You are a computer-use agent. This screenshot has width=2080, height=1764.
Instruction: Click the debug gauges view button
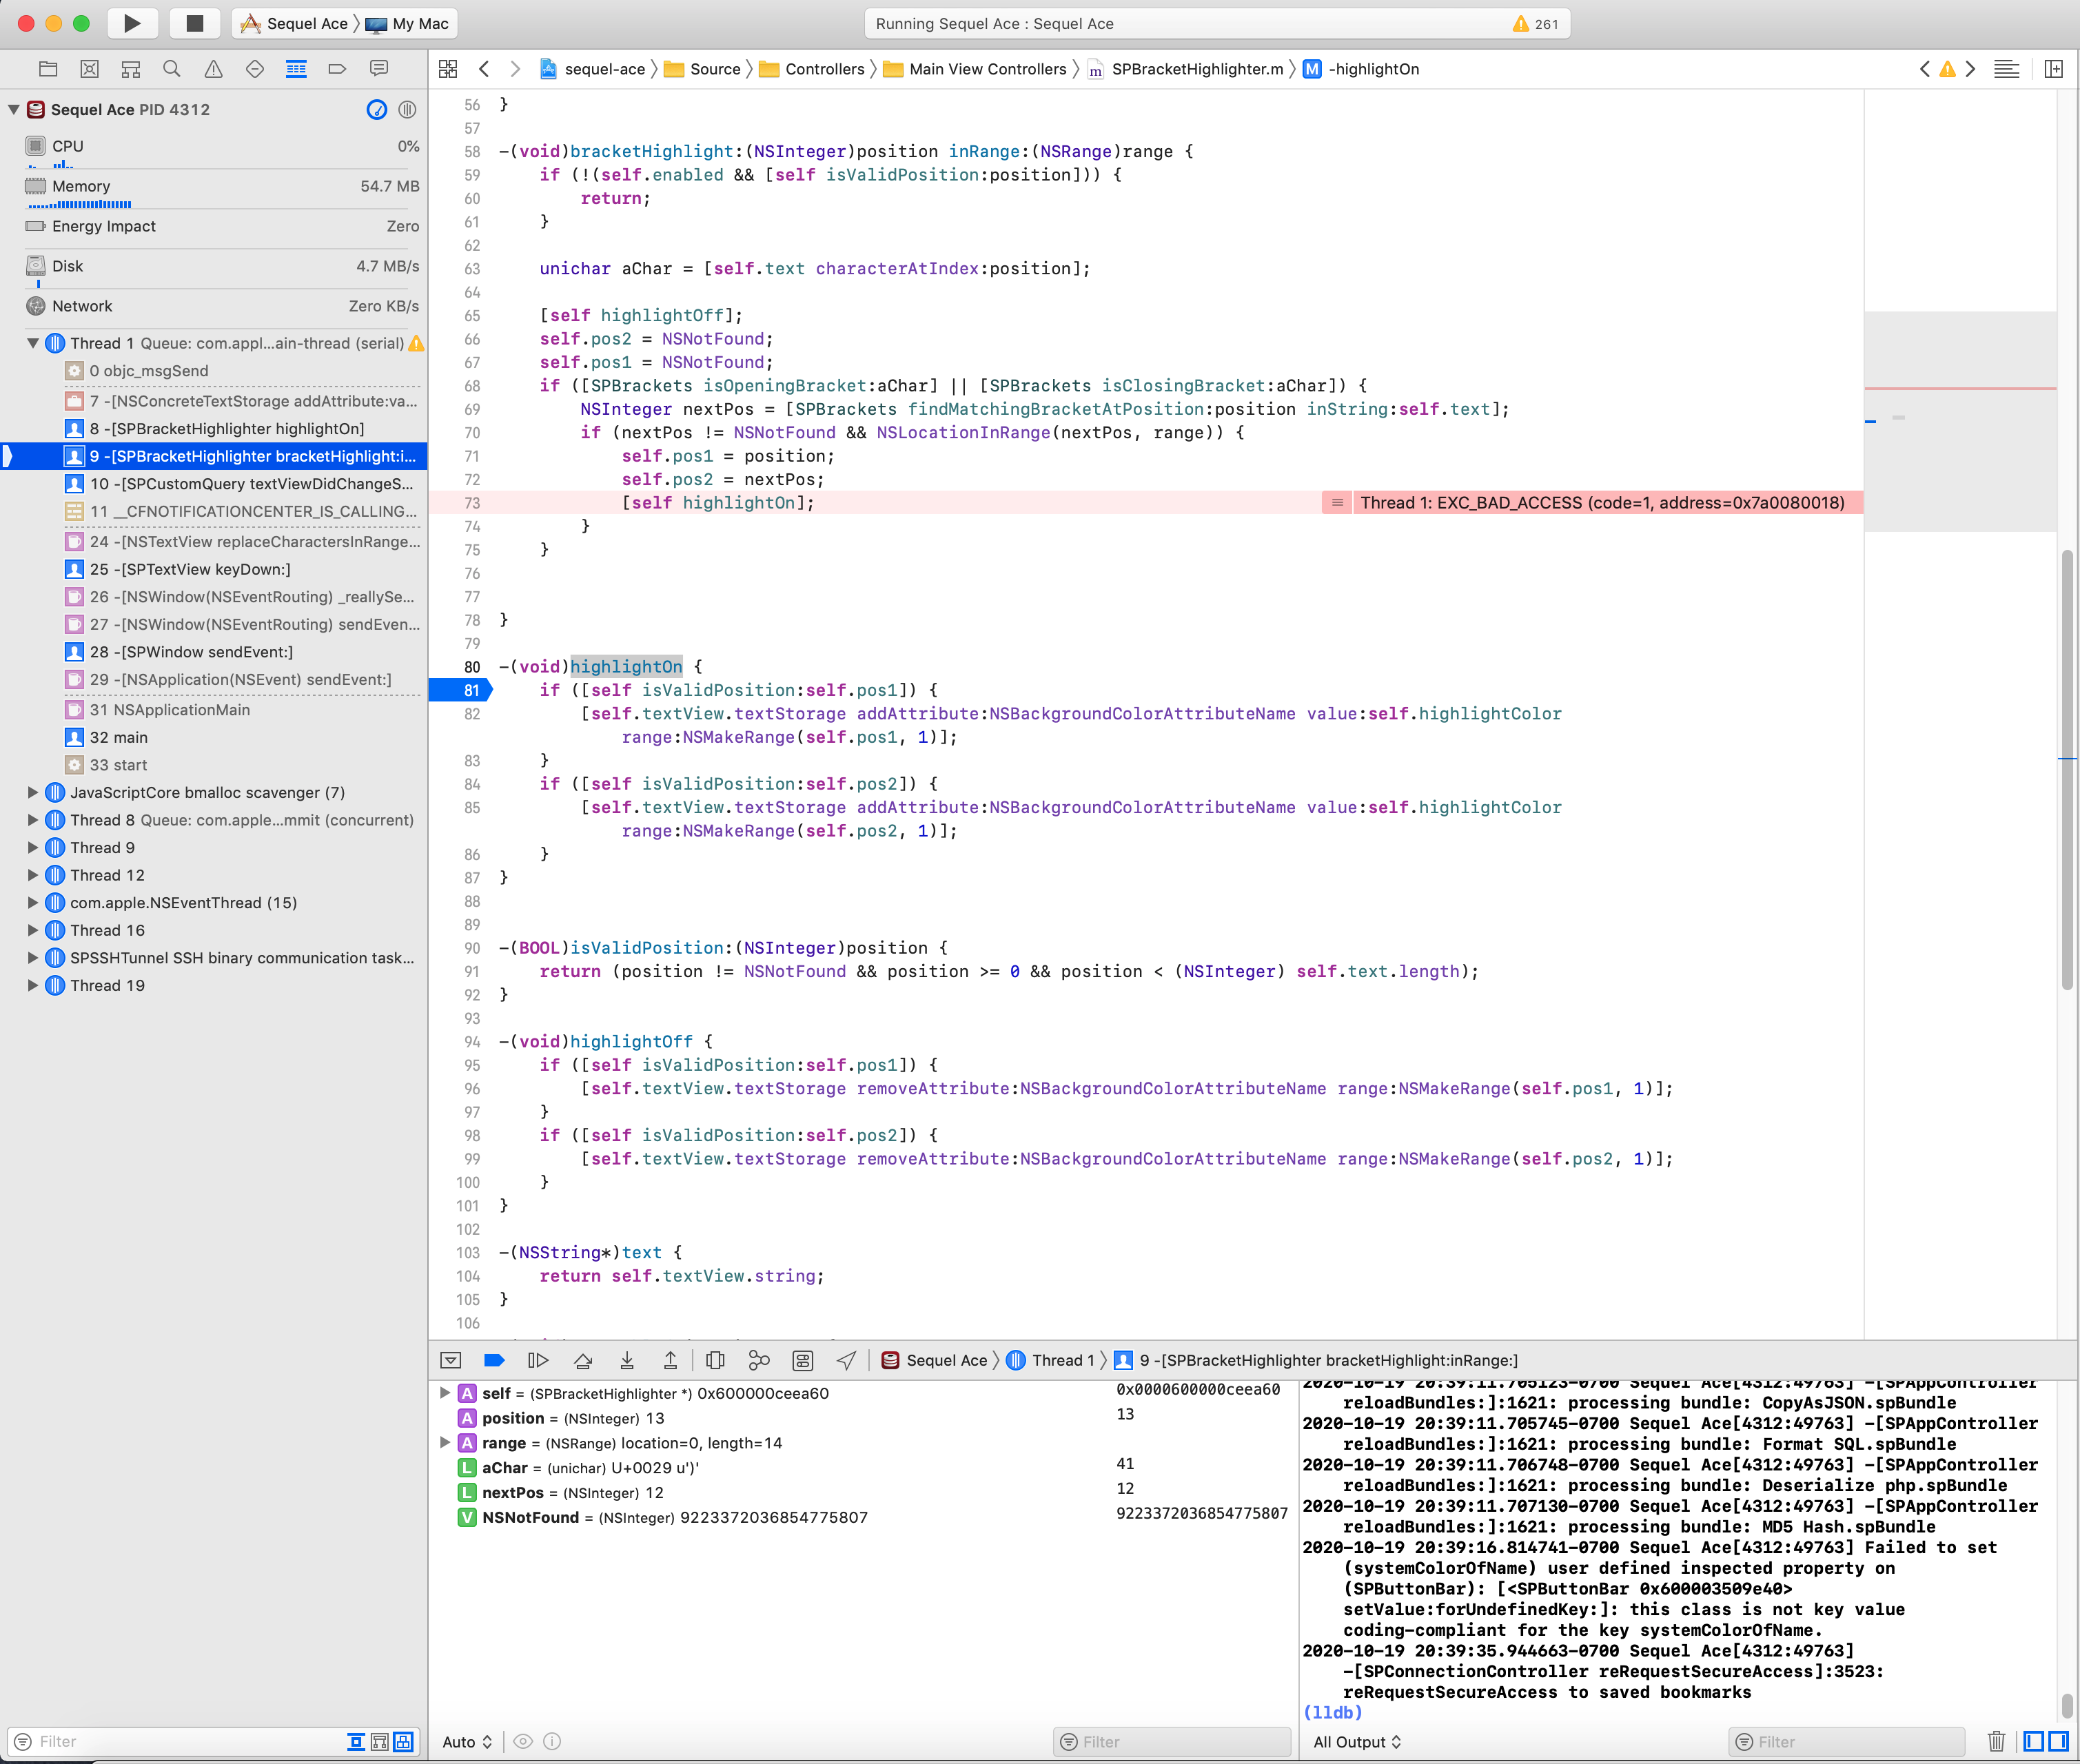point(377,110)
